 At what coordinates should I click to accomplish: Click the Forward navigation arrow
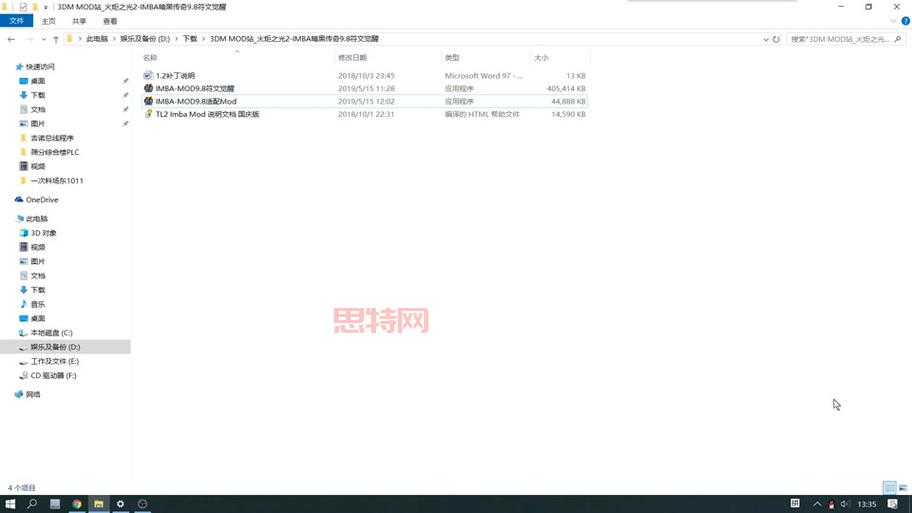30,39
